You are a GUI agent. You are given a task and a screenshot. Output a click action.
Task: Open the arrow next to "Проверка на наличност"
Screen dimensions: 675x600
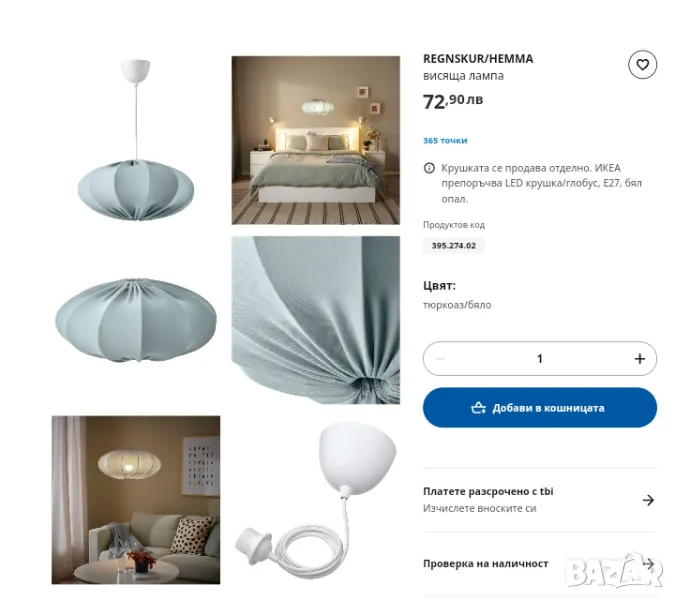point(648,564)
